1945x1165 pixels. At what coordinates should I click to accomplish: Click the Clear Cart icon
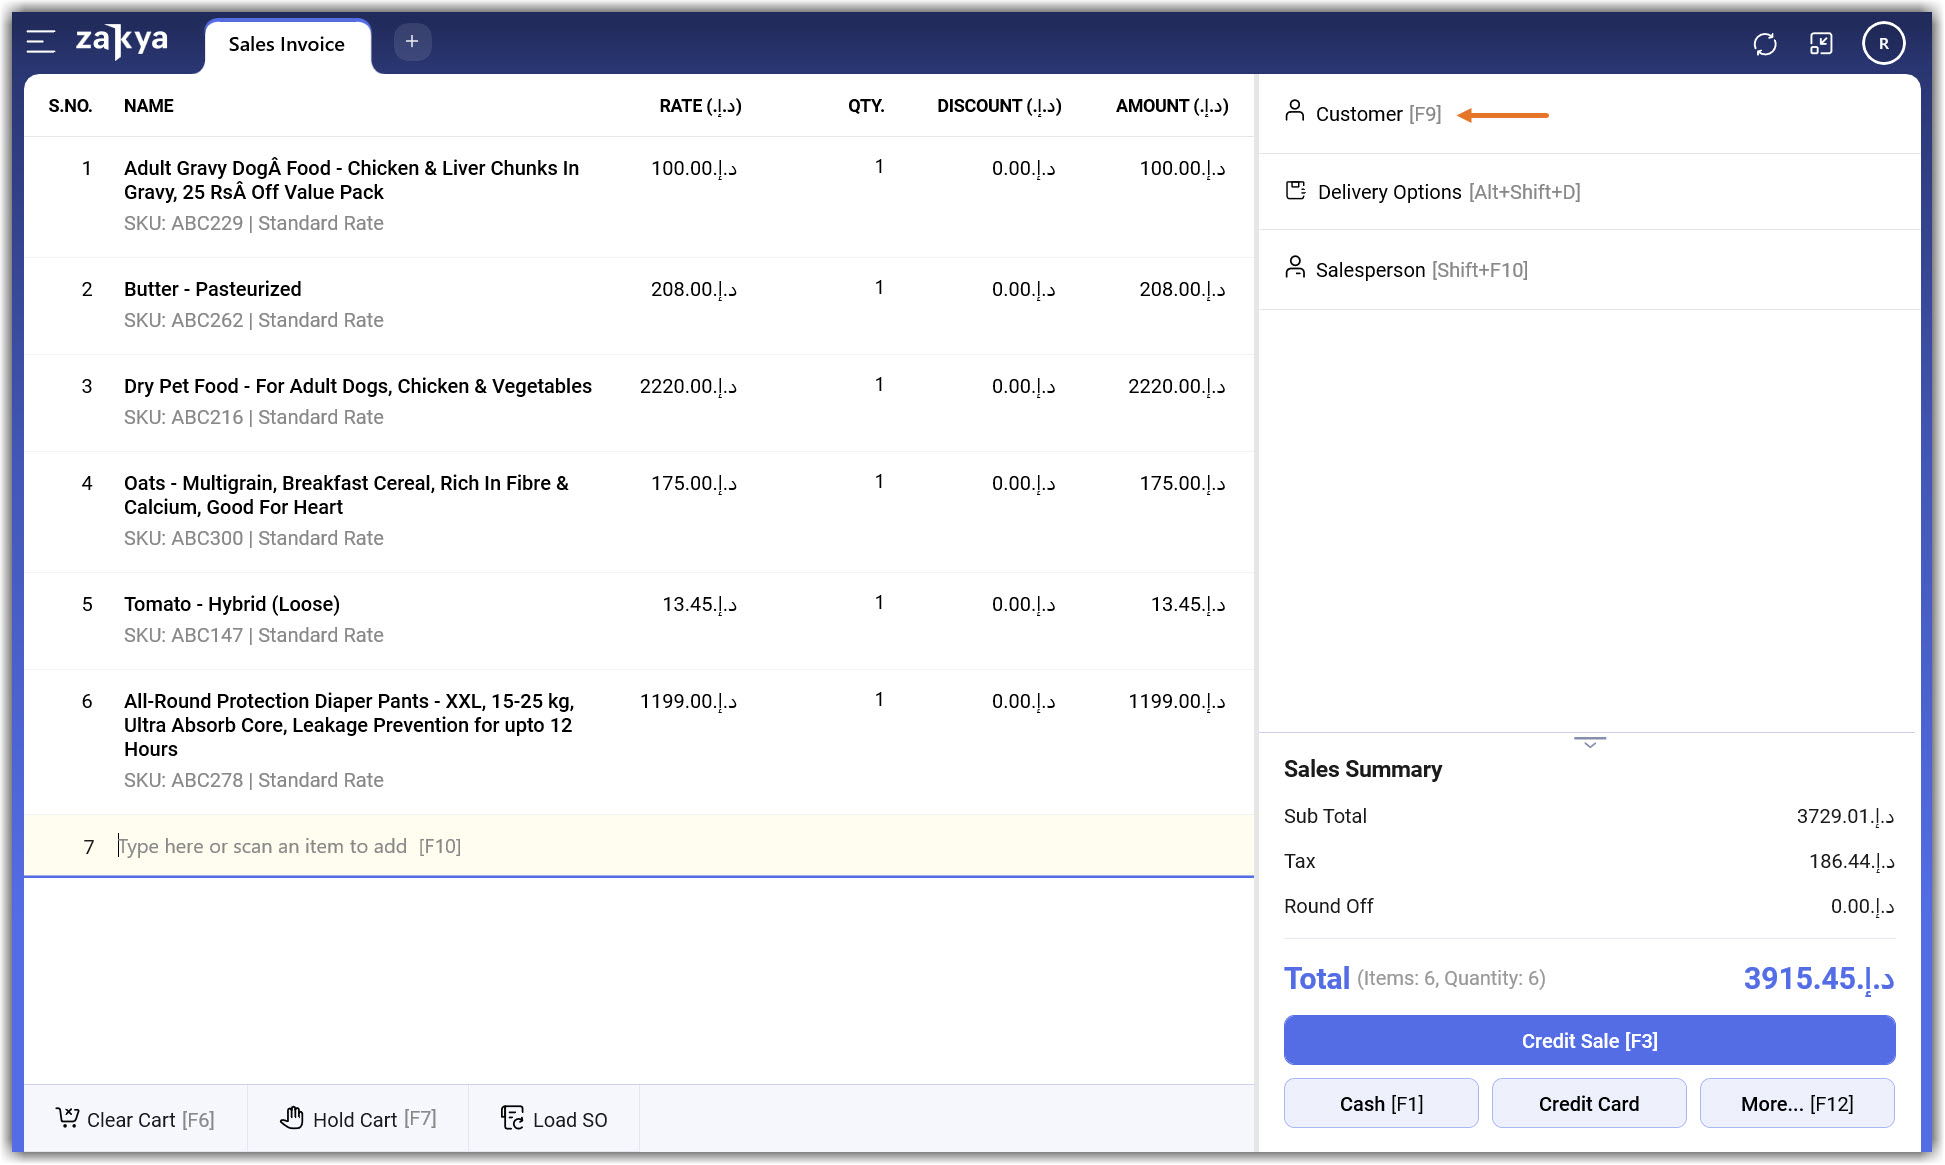(67, 1118)
